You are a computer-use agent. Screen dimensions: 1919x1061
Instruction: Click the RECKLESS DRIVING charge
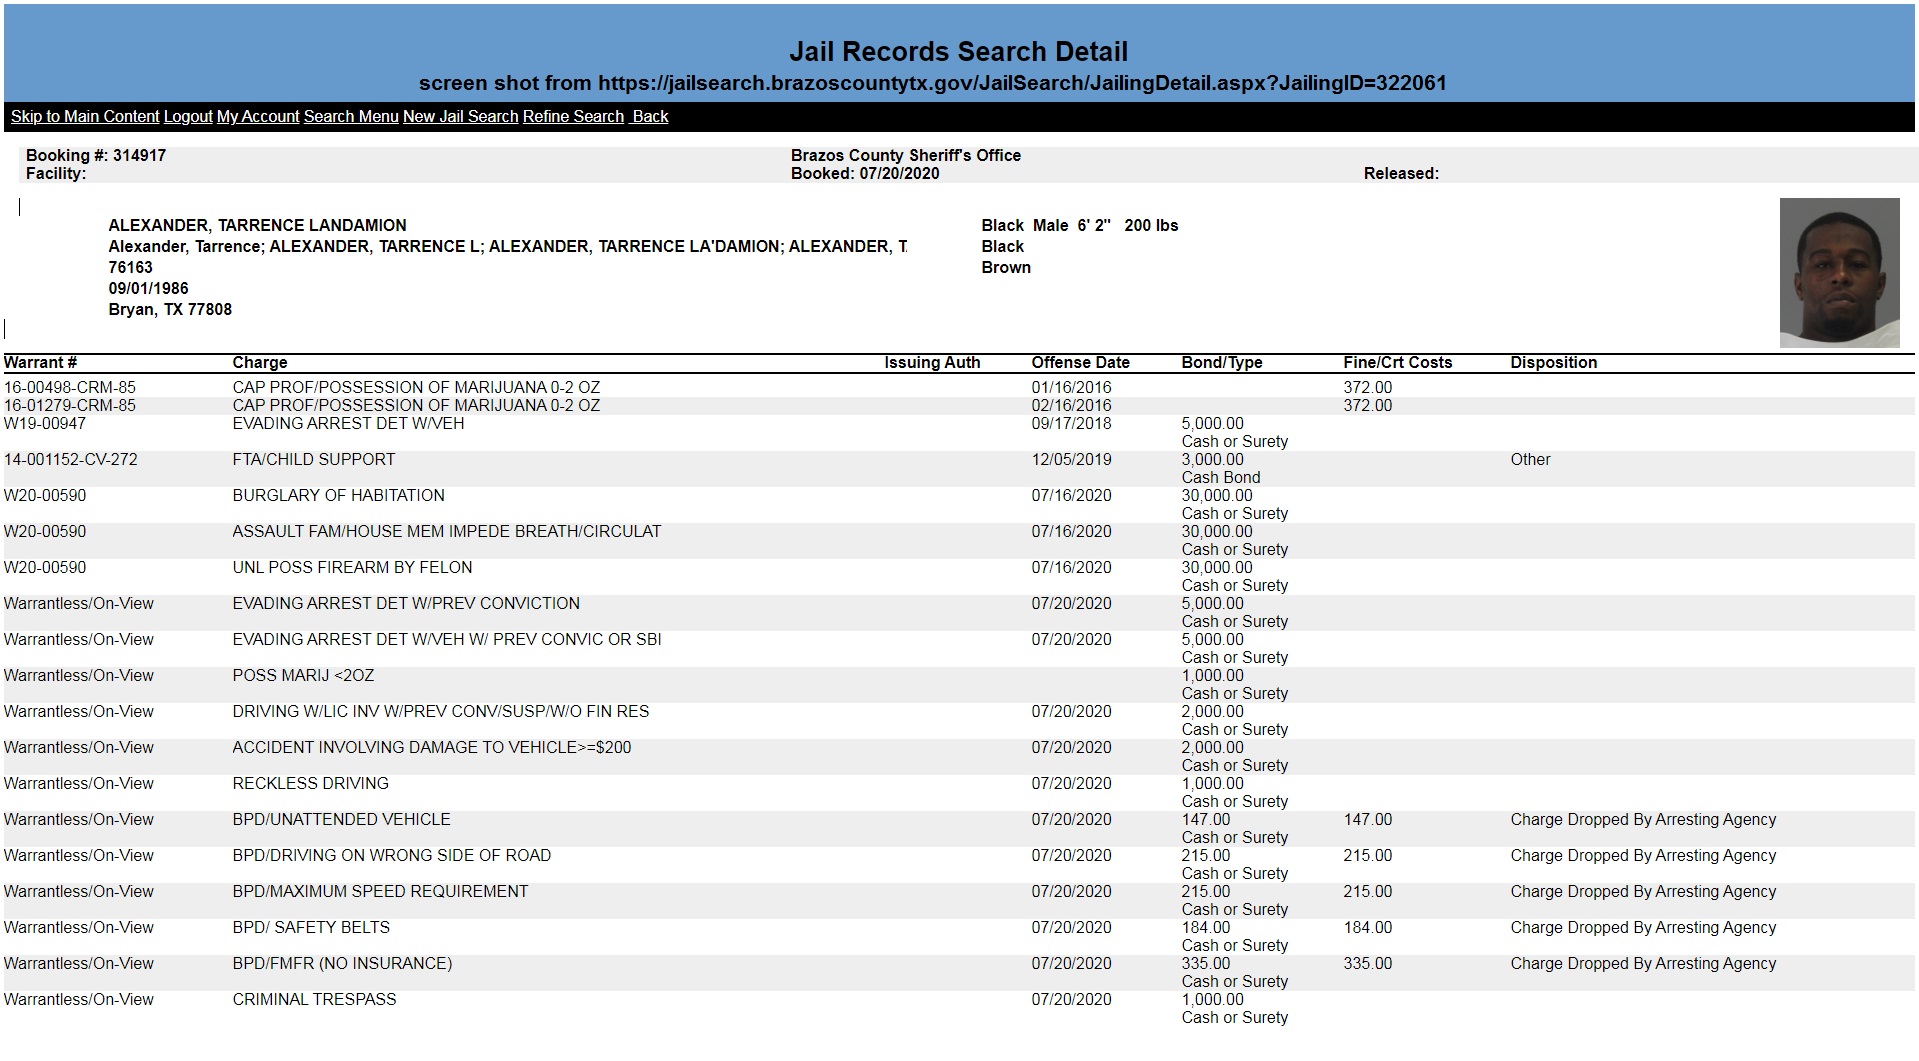coord(311,783)
